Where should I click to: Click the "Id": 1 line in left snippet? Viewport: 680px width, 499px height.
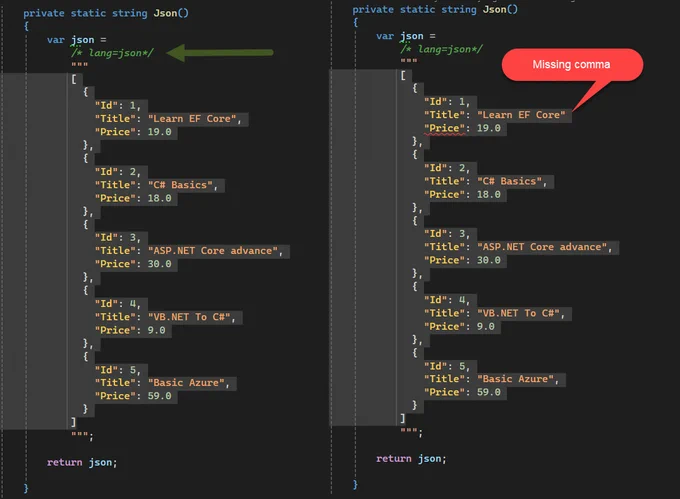(118, 105)
